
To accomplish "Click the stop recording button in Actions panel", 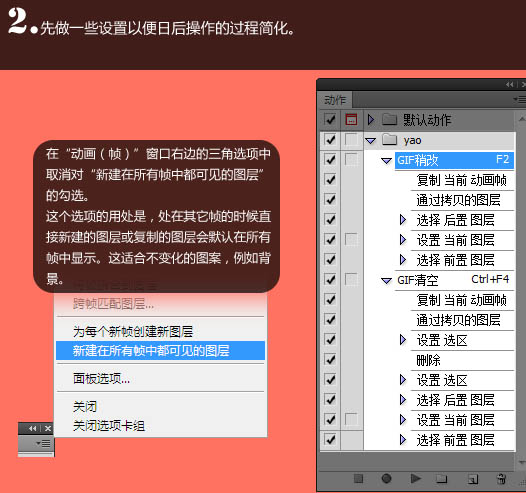I will click(x=358, y=478).
